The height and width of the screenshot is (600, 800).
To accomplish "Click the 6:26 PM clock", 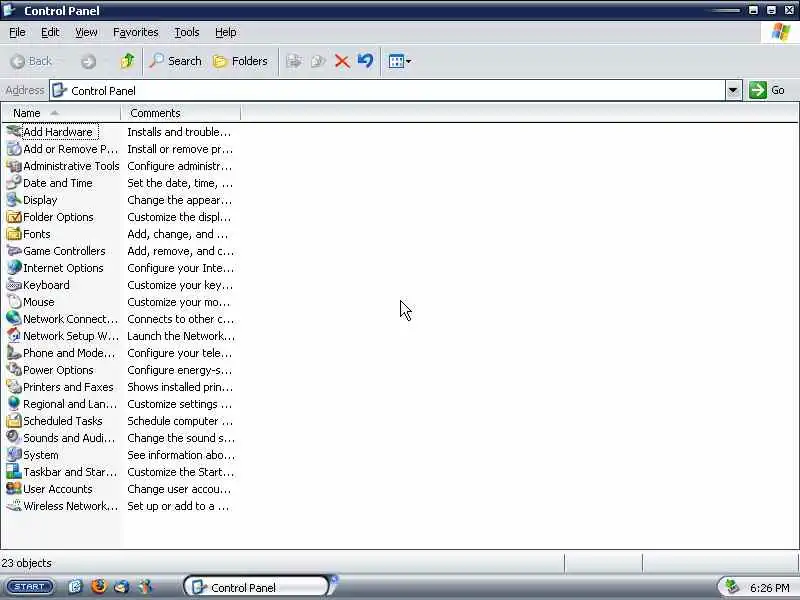I will click(769, 588).
